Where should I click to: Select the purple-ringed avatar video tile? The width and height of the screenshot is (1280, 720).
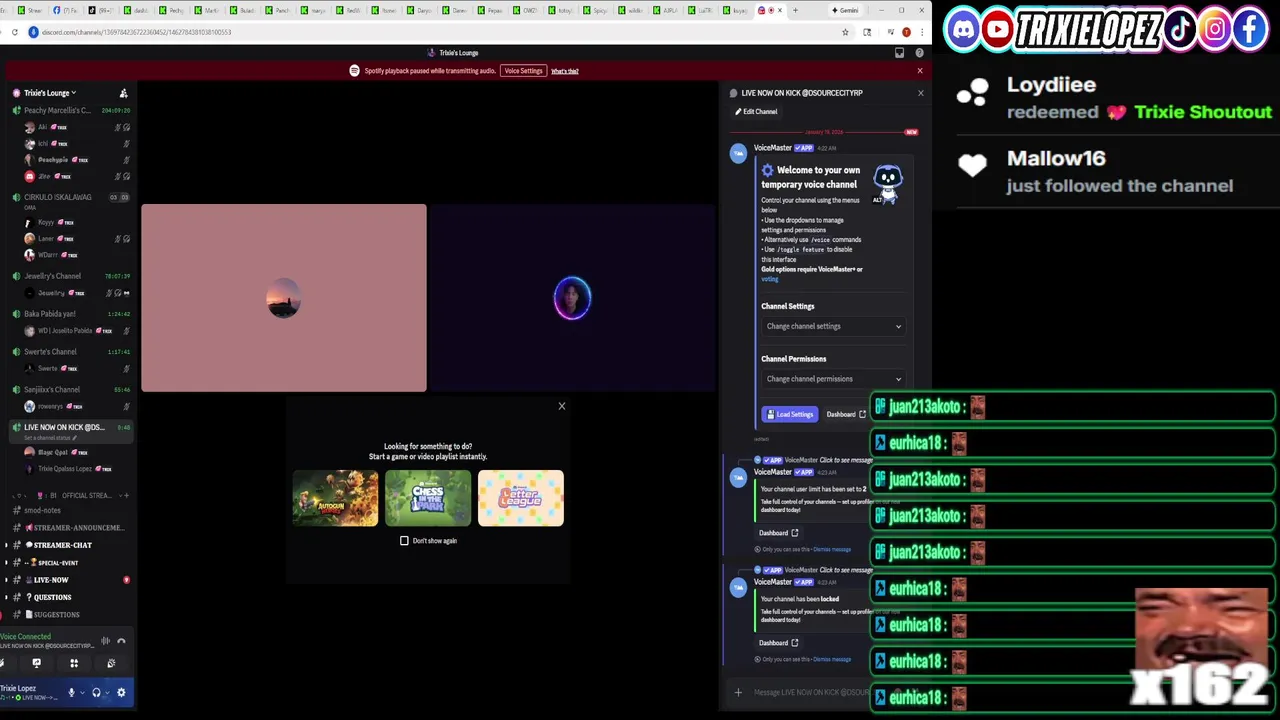[x=573, y=298]
